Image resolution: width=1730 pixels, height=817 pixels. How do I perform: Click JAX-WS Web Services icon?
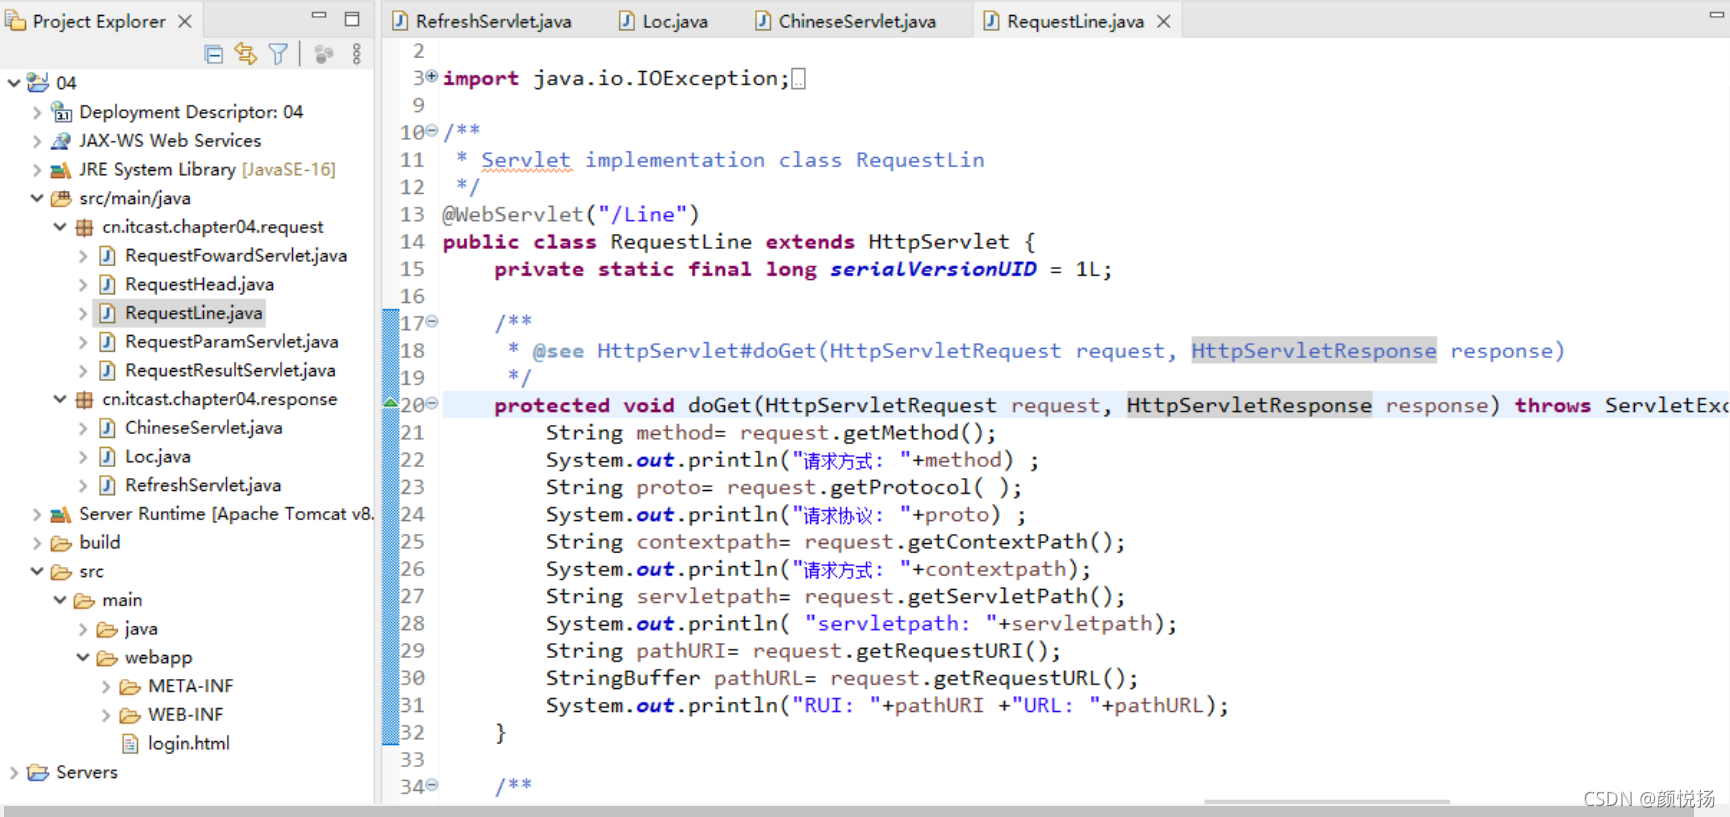point(61,141)
